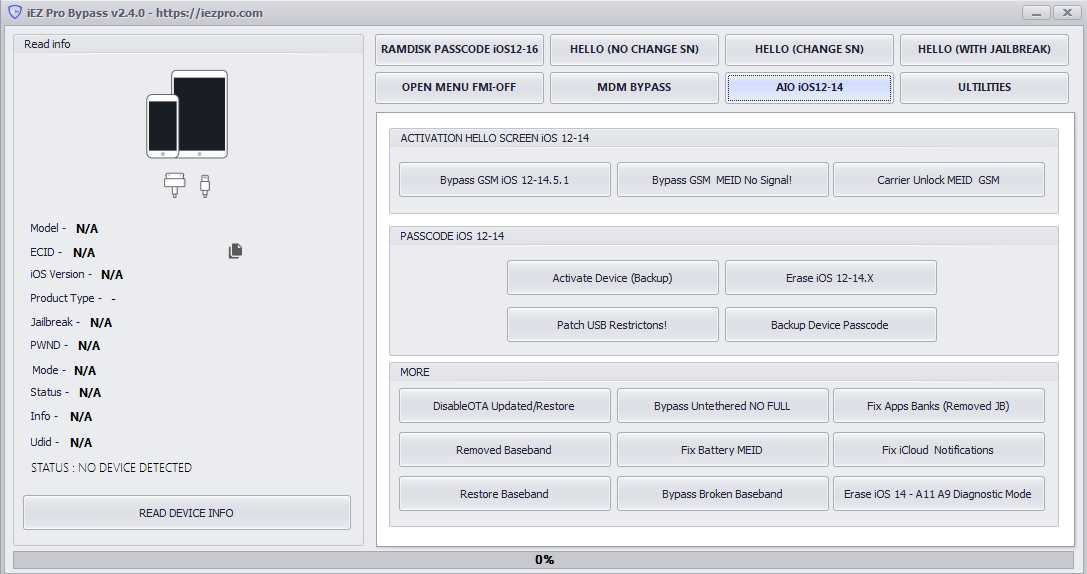Click Bypass Untethered NO FULL button
This screenshot has height=574, width=1087.
click(x=722, y=406)
